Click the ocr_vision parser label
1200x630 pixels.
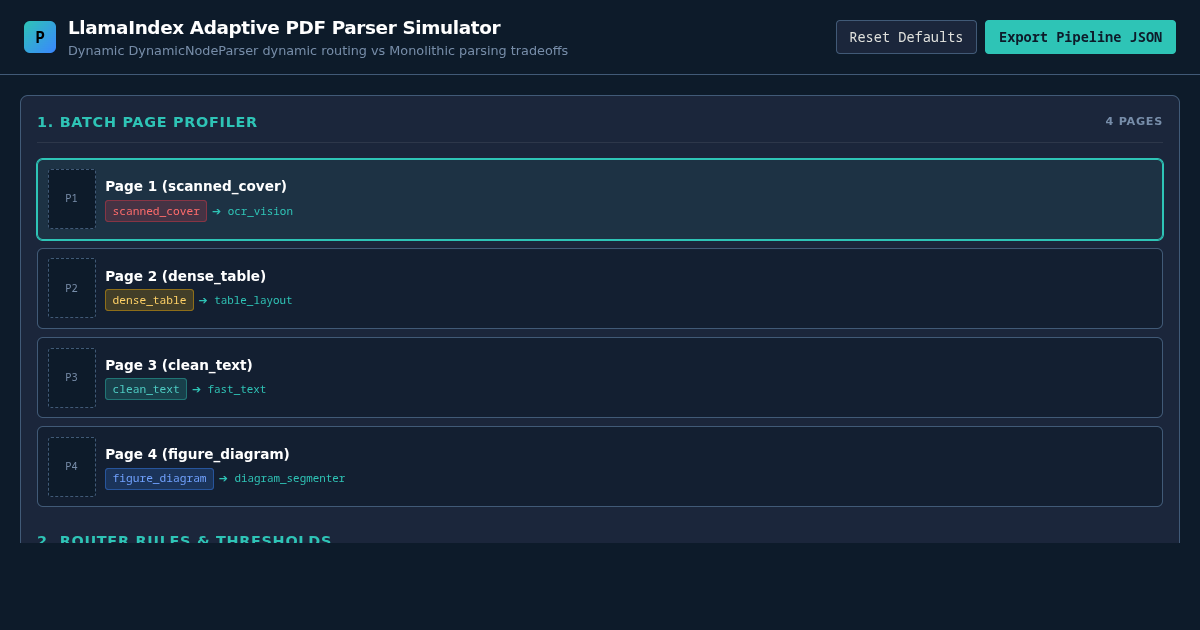click(260, 211)
